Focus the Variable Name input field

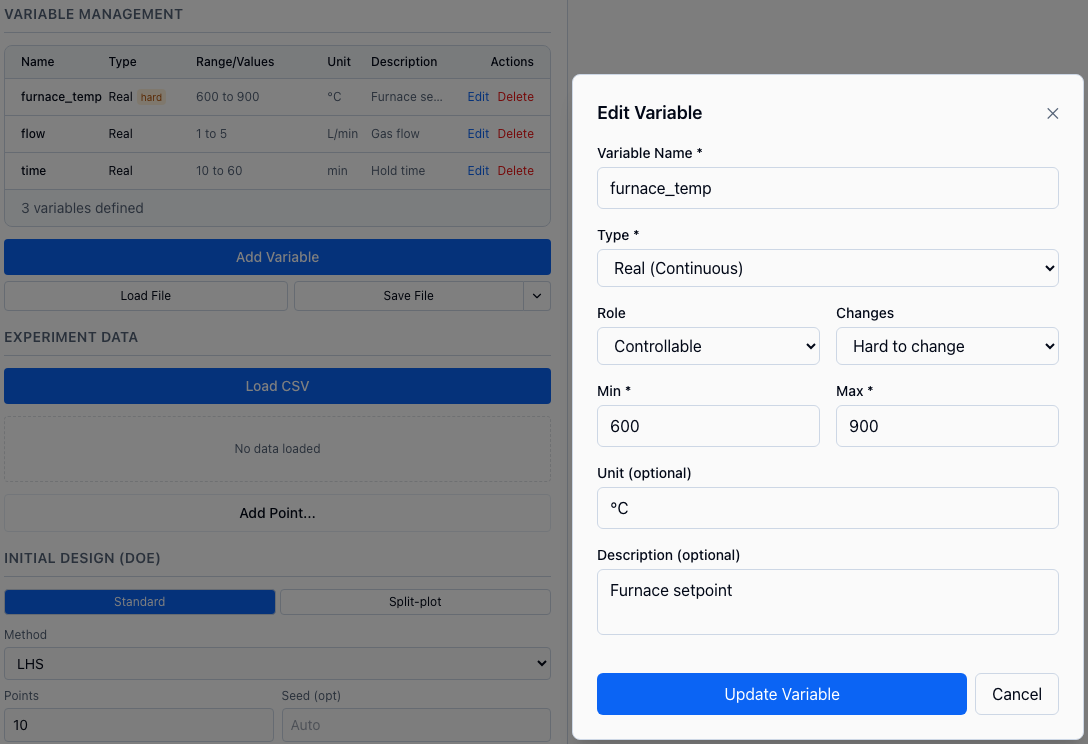(827, 188)
